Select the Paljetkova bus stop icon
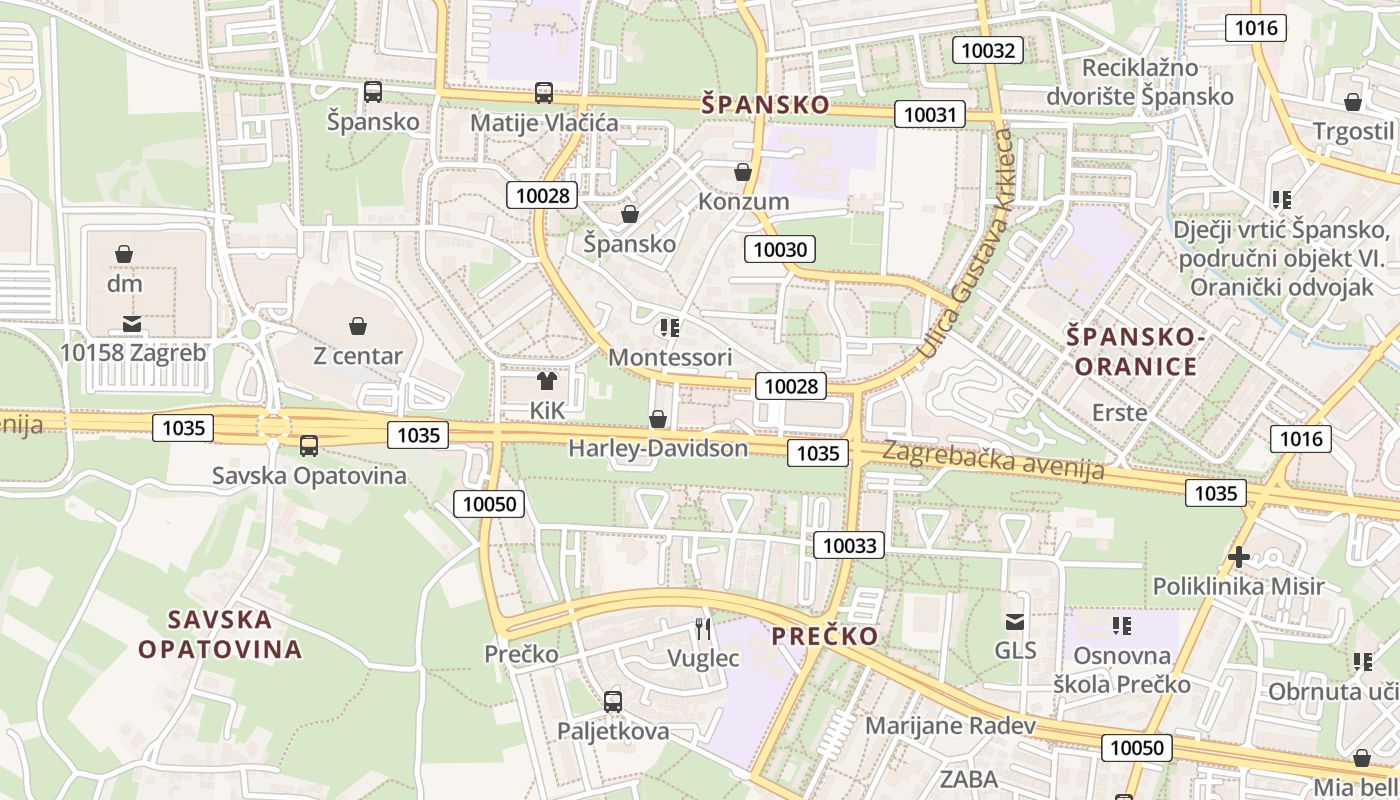 pyautogui.click(x=613, y=702)
